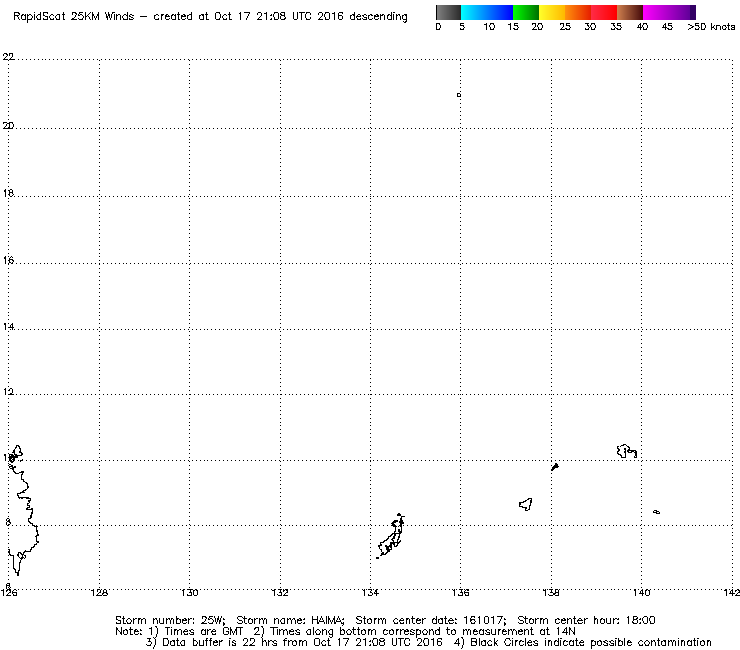Click the island outline near 137.5E 8.5N

pyautogui.click(x=526, y=505)
